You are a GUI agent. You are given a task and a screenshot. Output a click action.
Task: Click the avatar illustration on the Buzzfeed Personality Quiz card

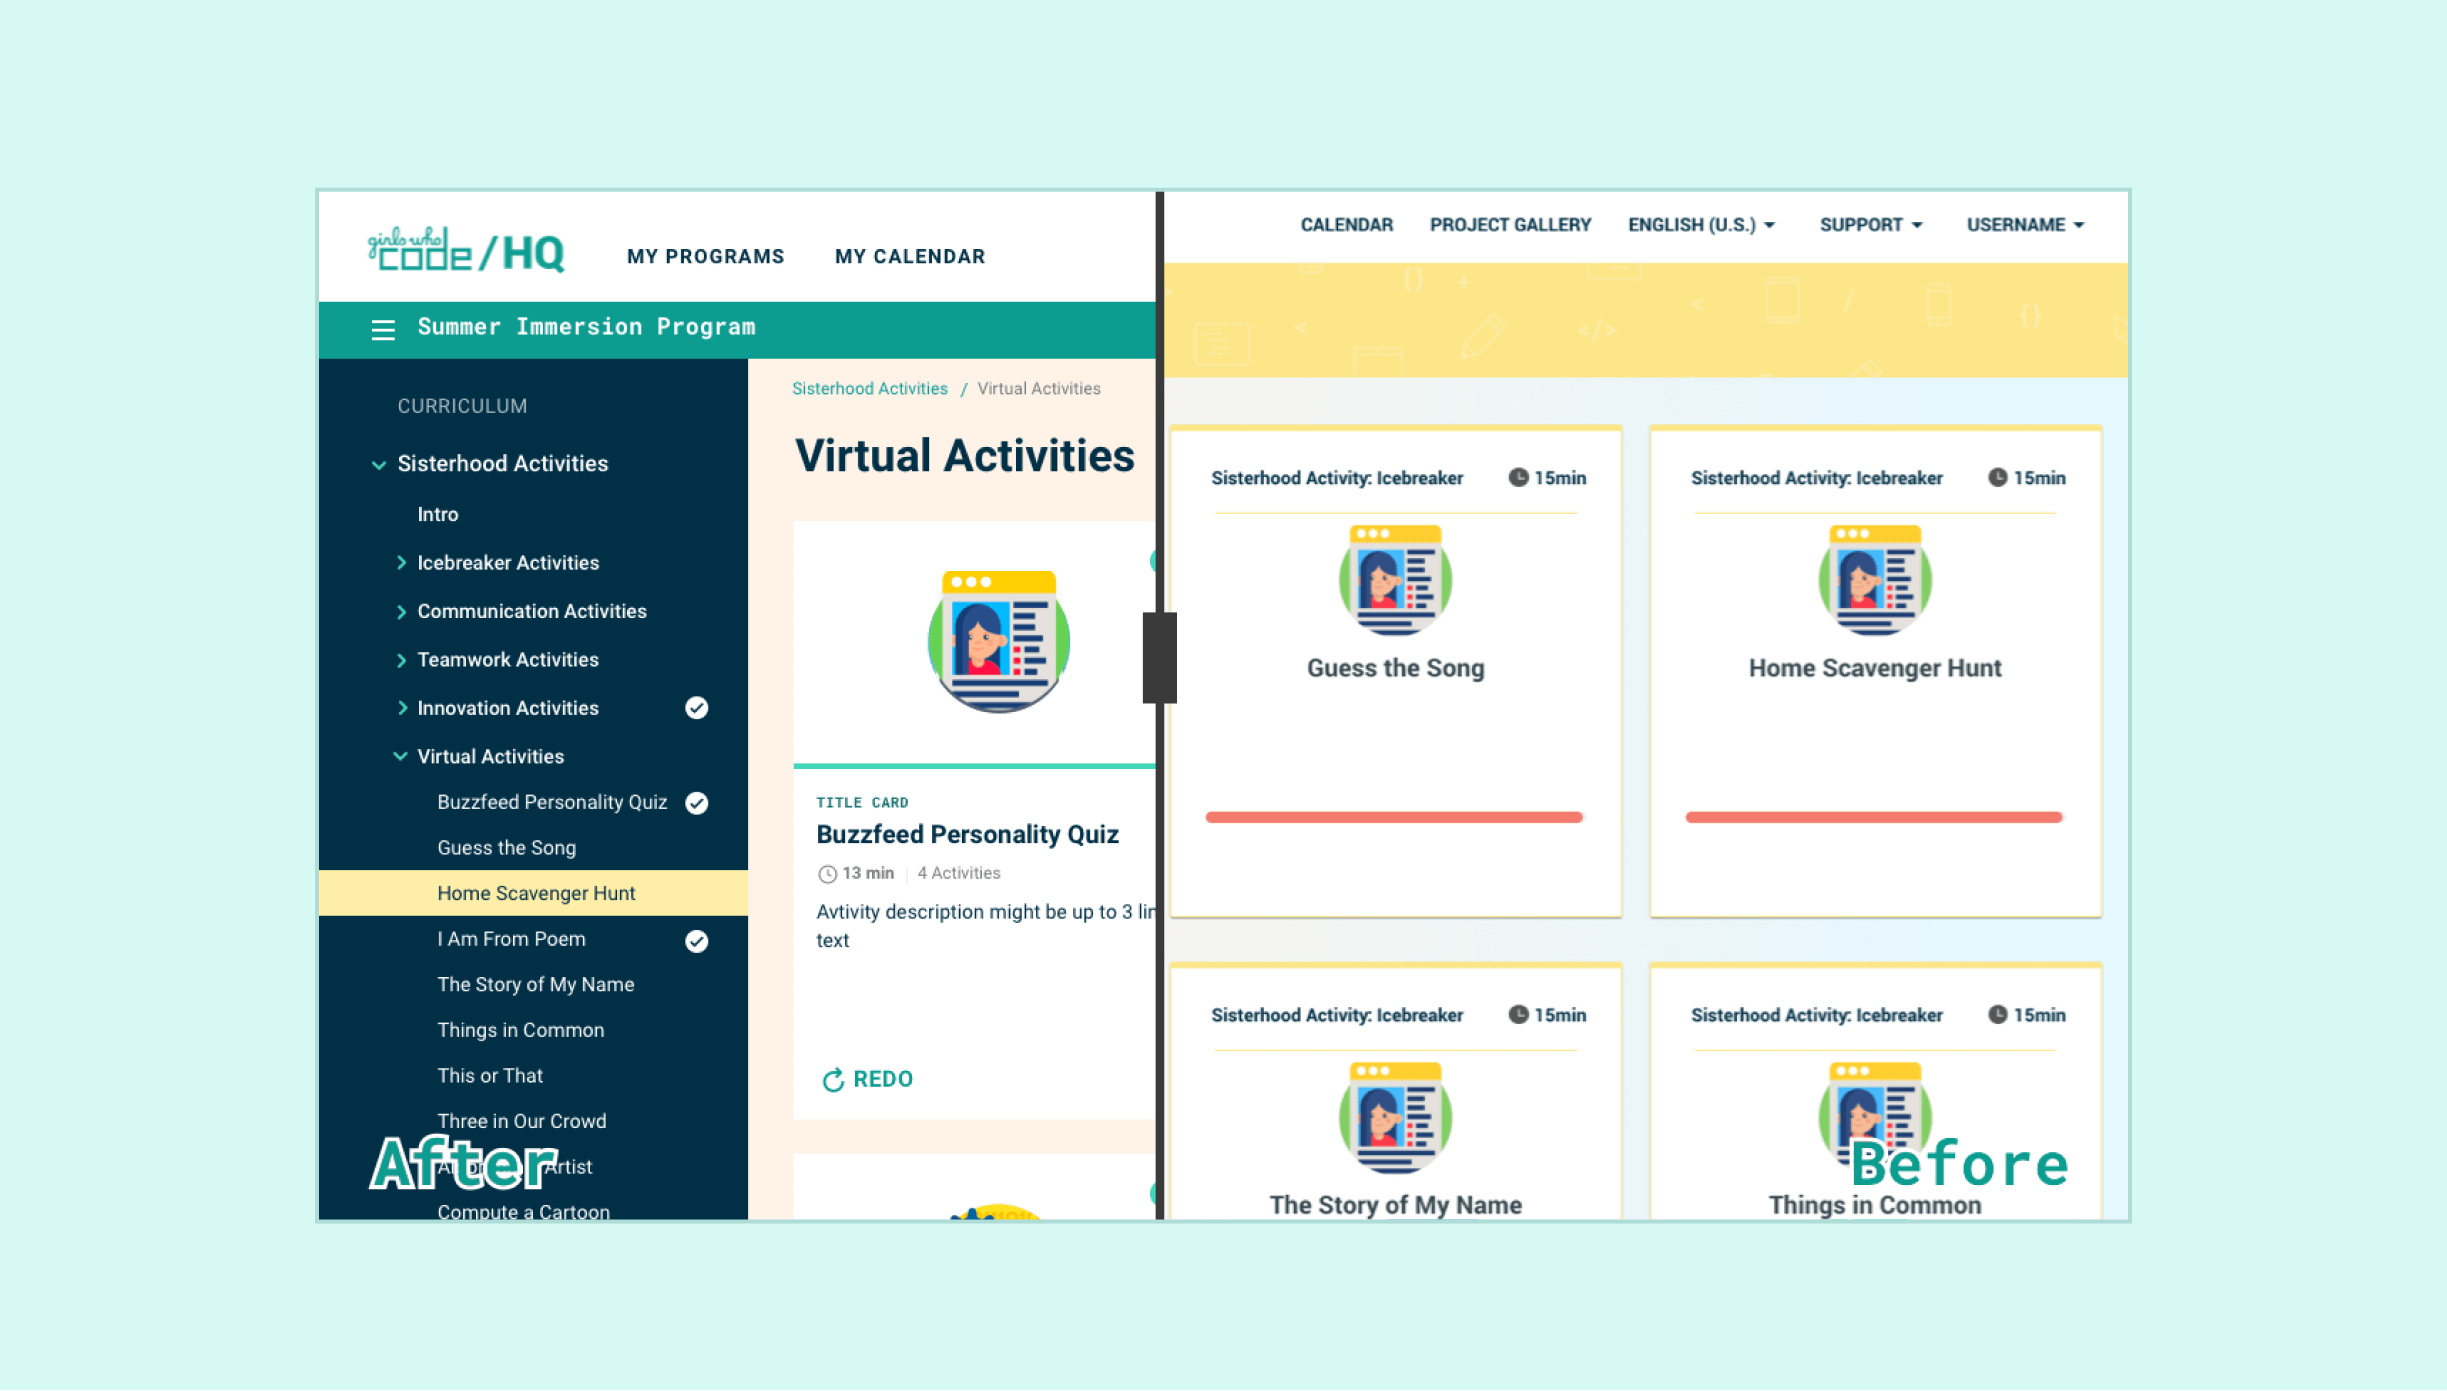click(998, 643)
